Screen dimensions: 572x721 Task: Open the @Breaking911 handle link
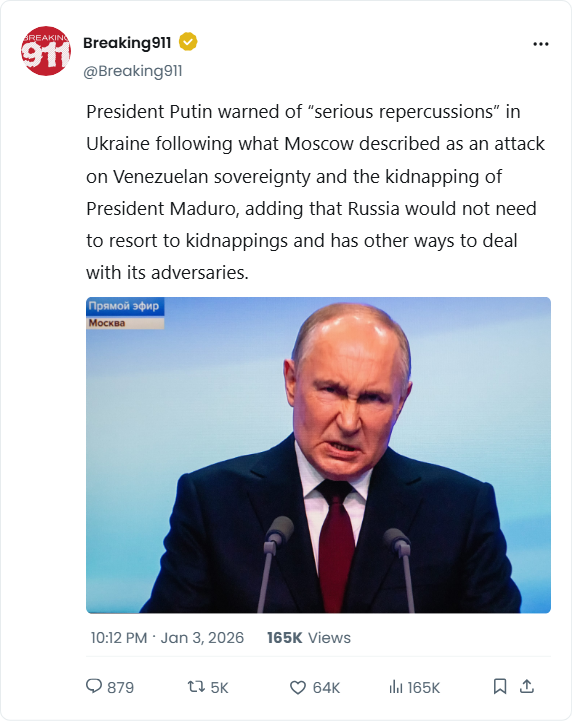click(x=133, y=71)
